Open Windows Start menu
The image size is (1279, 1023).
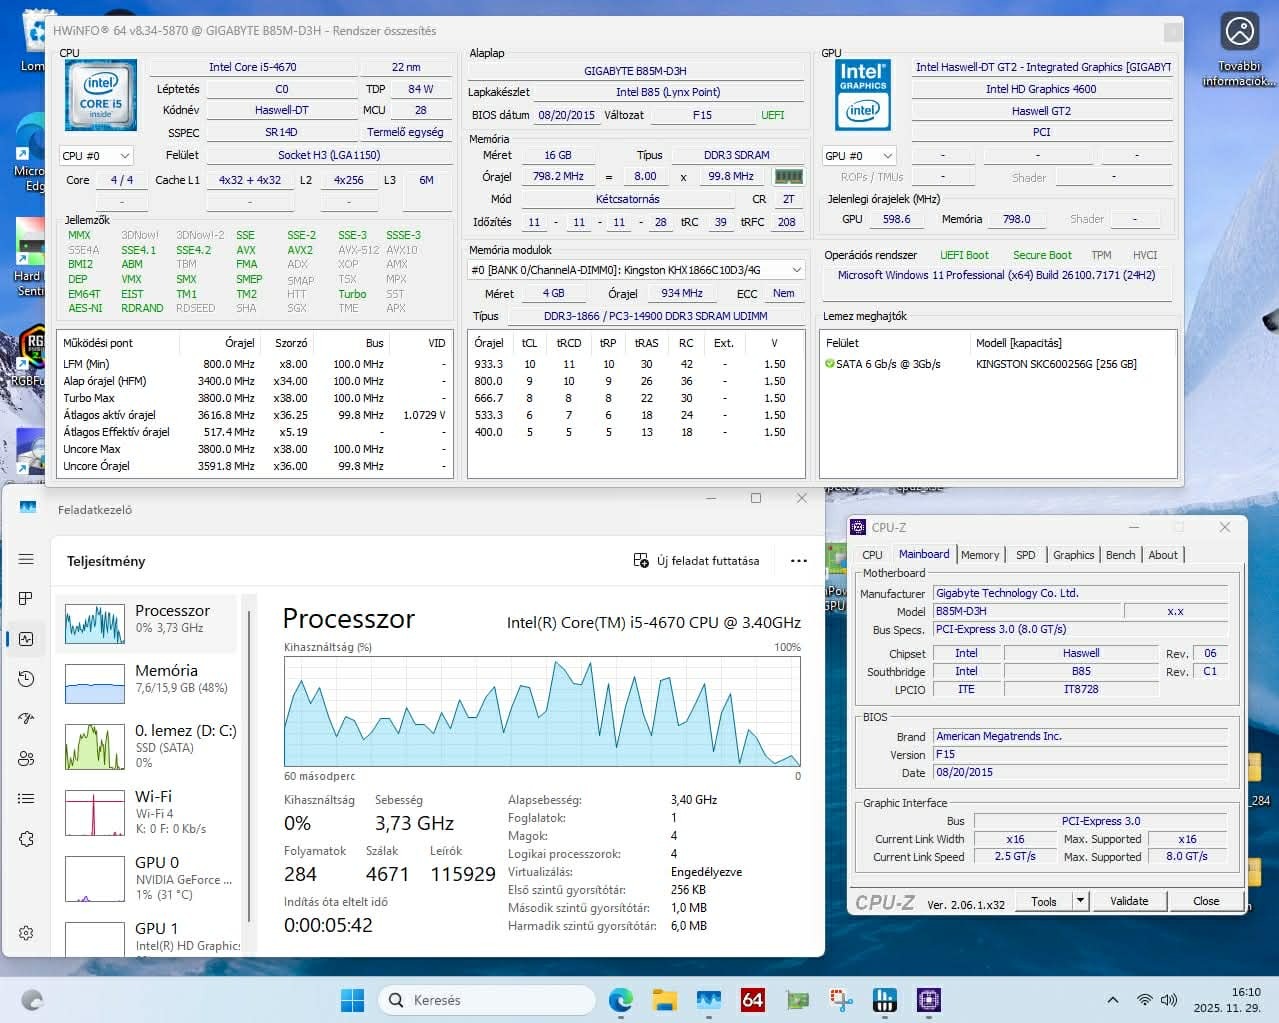(353, 999)
